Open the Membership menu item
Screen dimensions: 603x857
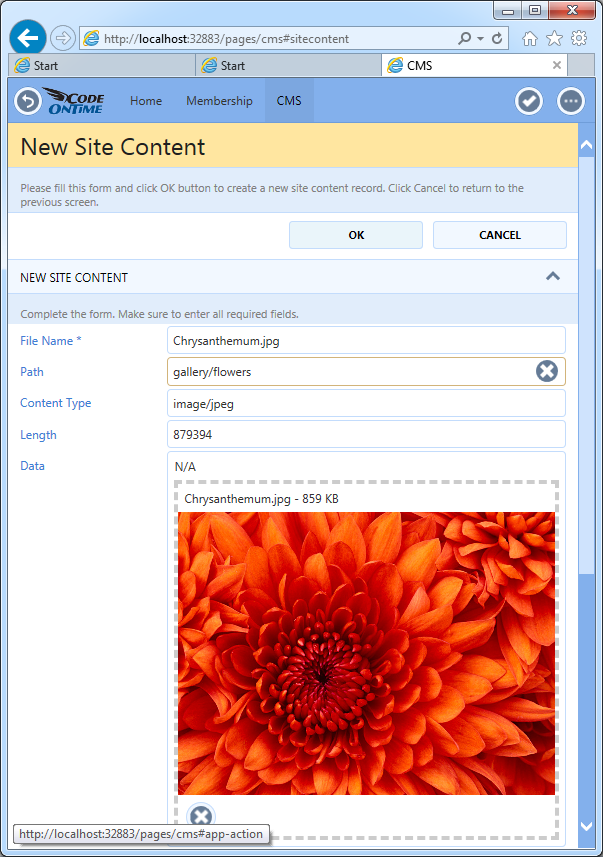coord(219,101)
